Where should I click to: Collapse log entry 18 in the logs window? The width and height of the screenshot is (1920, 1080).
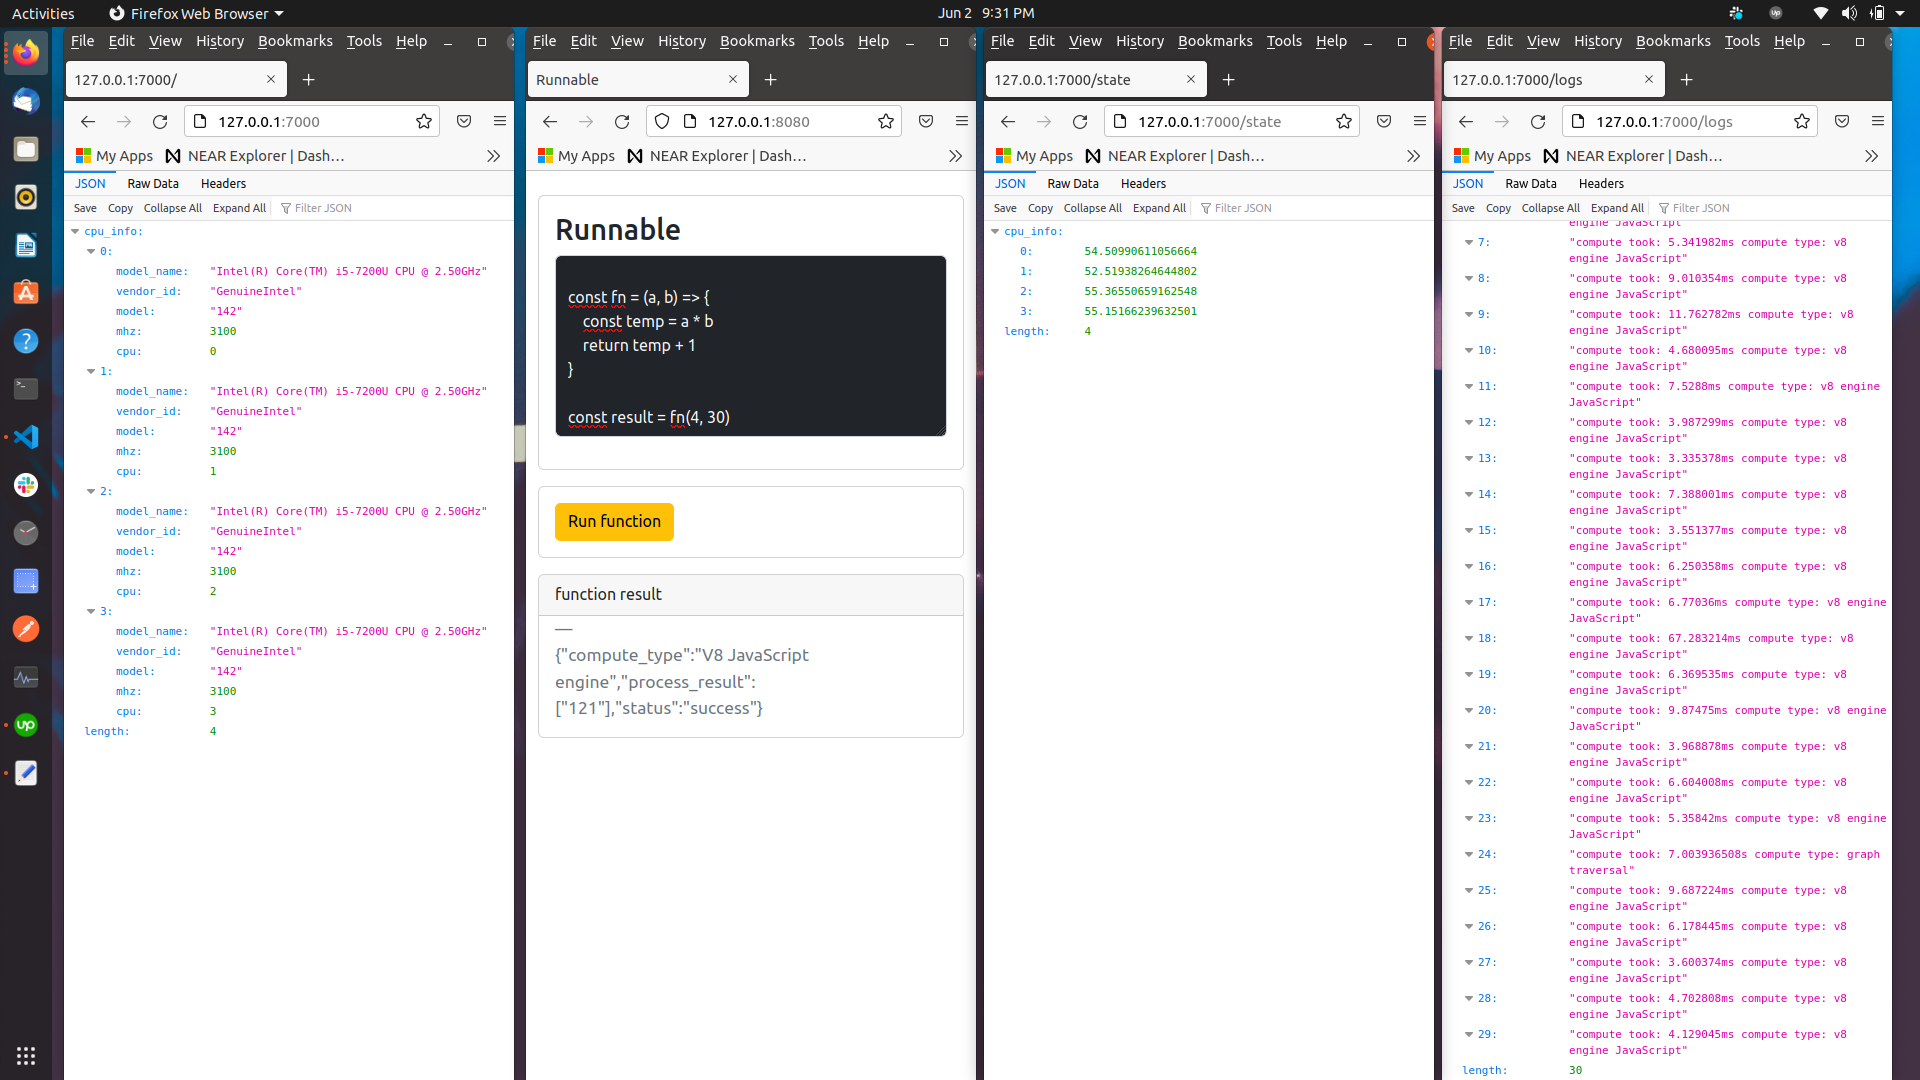tap(1469, 638)
